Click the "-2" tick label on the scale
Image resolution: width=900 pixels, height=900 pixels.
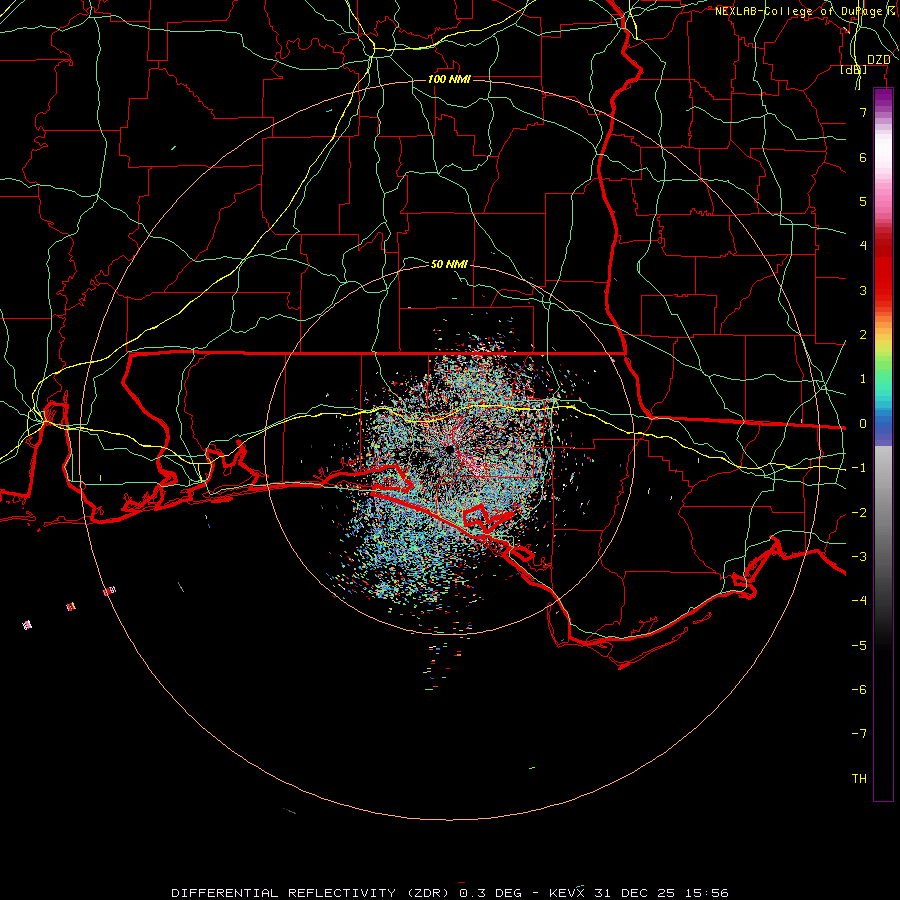pyautogui.click(x=859, y=513)
